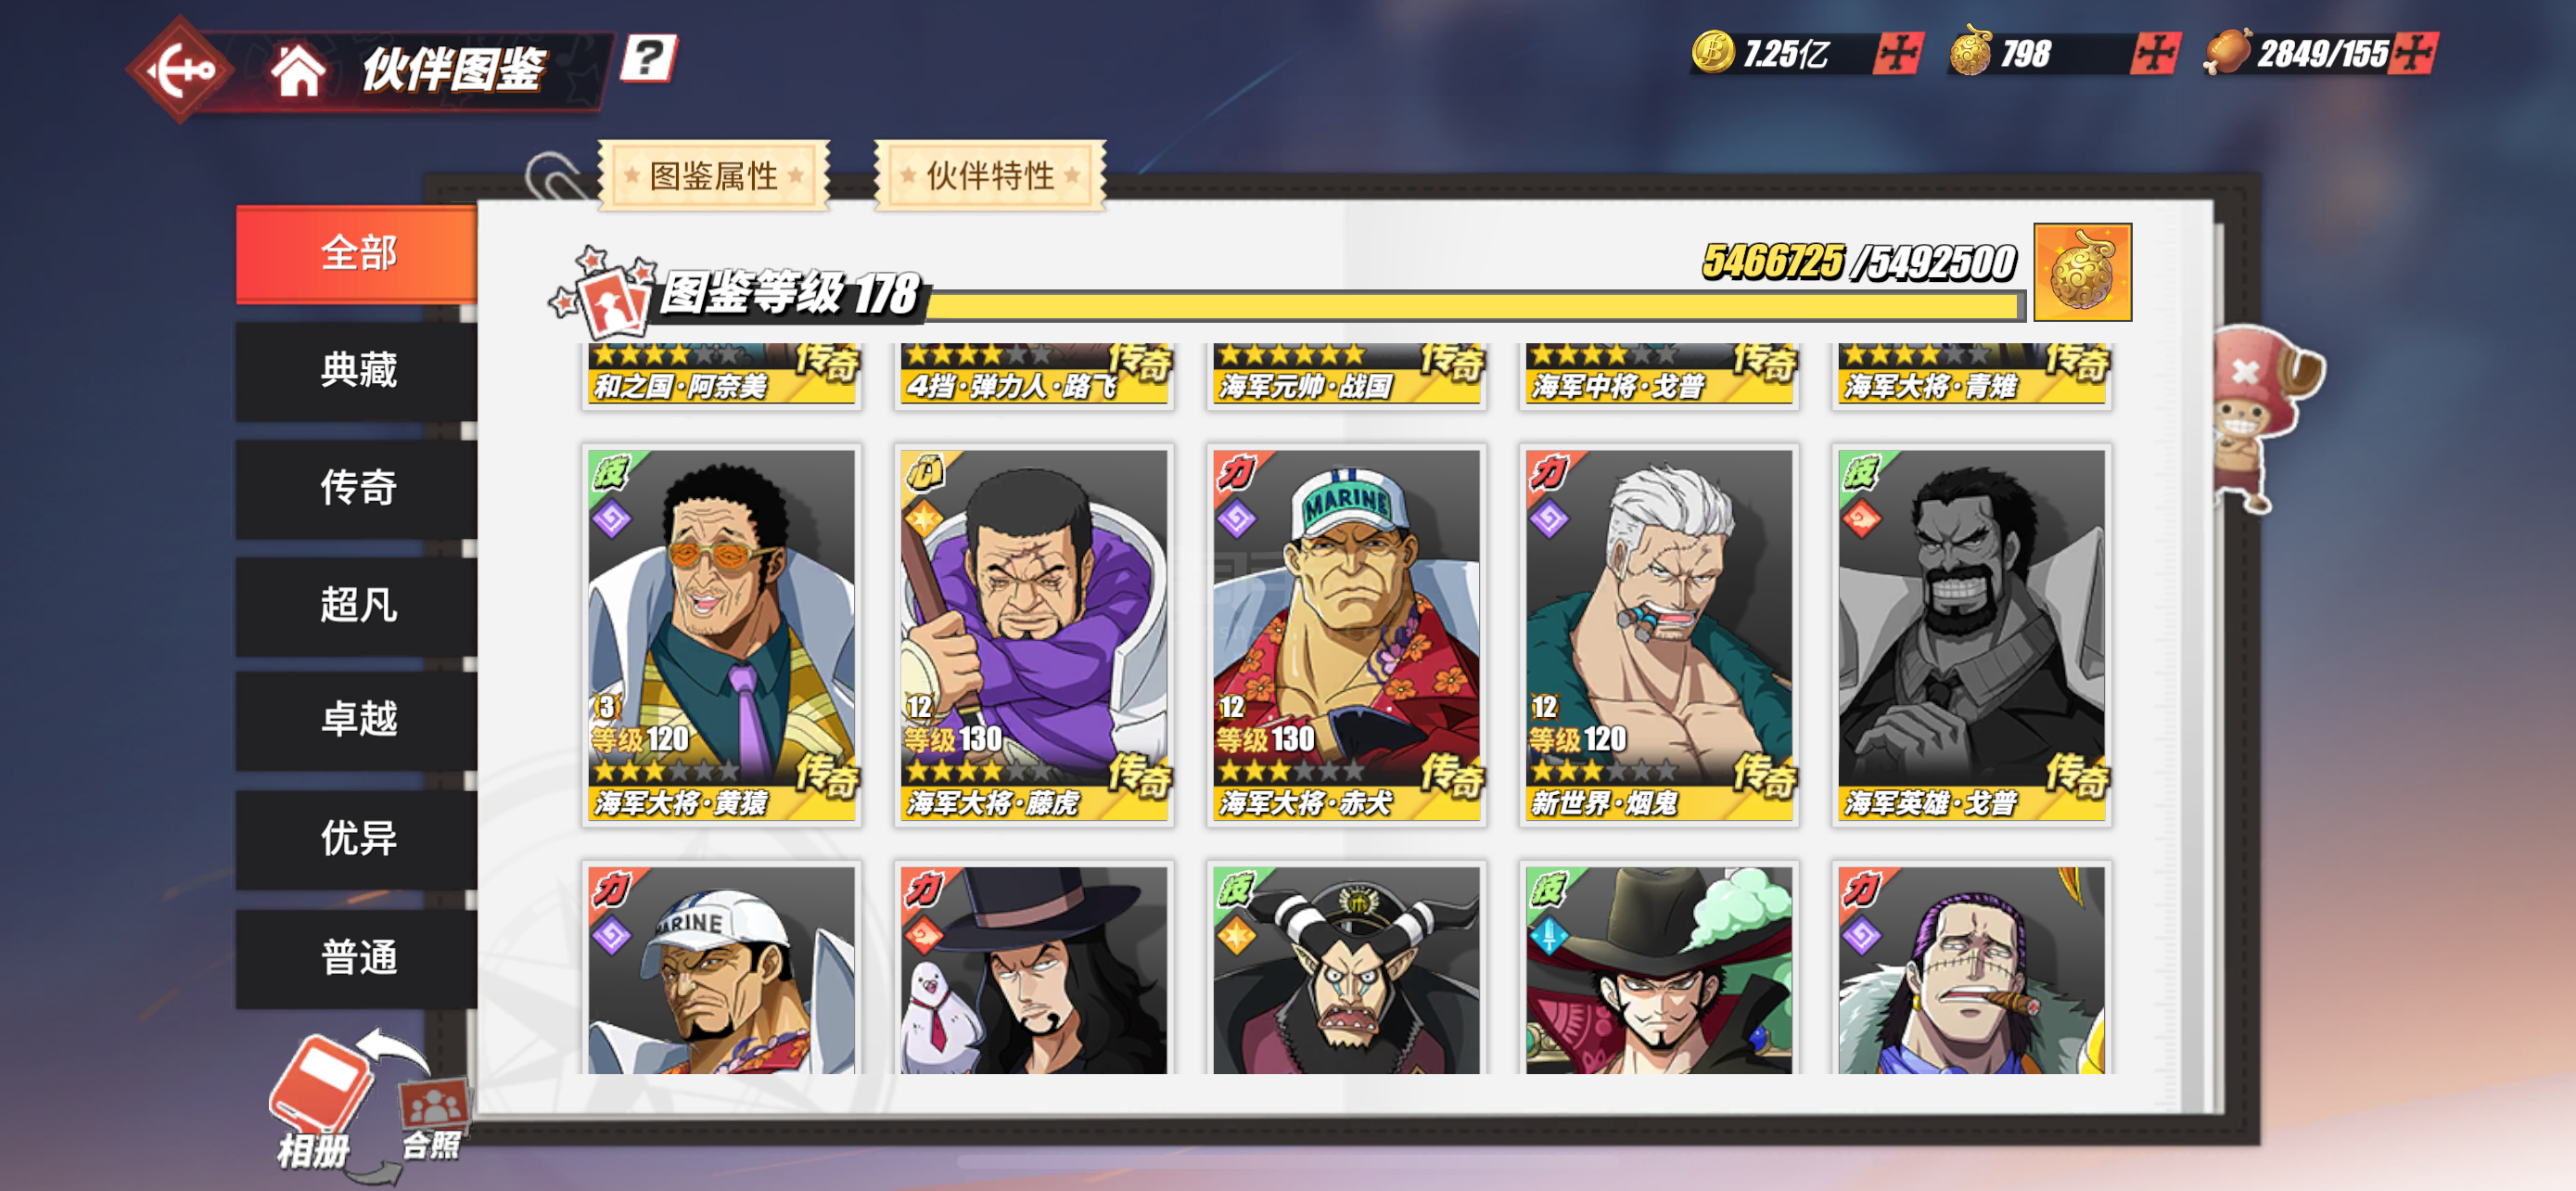Add gold coins with plus icon
This screenshot has width=2576, height=1191.
(1897, 53)
